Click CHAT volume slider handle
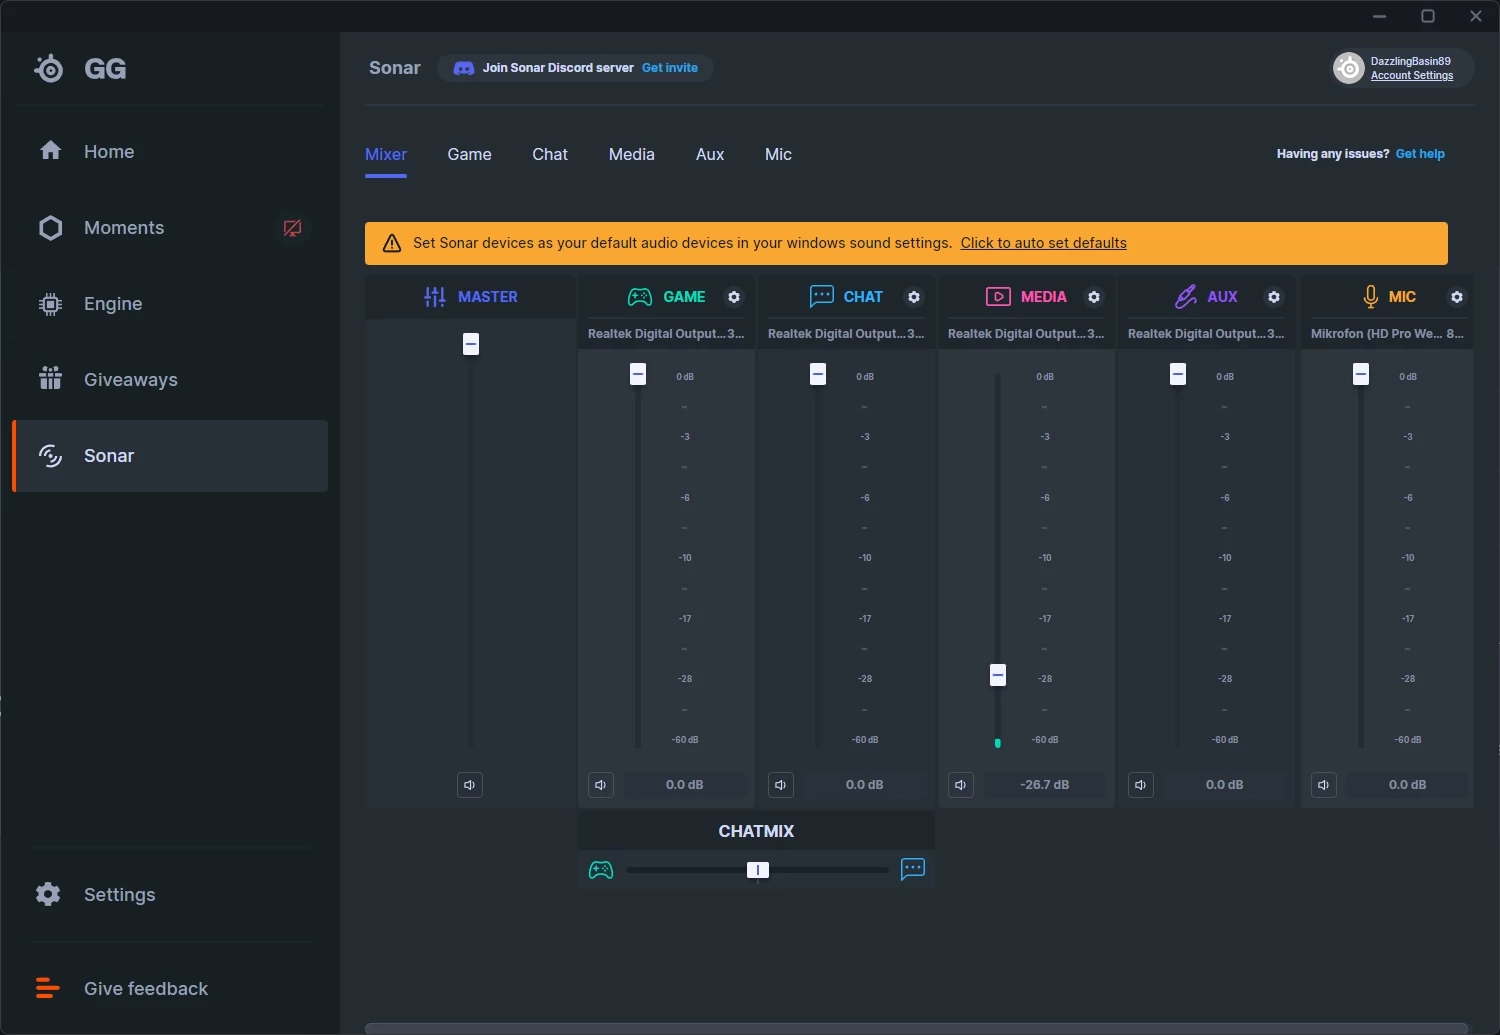This screenshot has height=1035, width=1500. click(x=818, y=374)
